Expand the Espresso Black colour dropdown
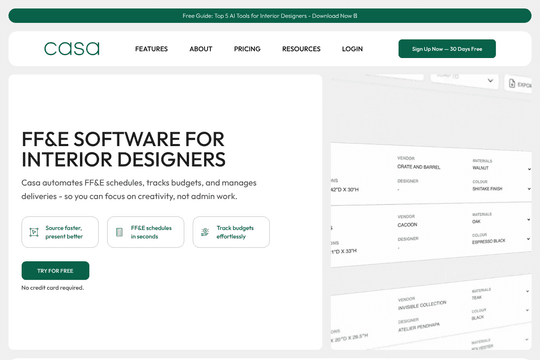 pyautogui.click(x=528, y=239)
